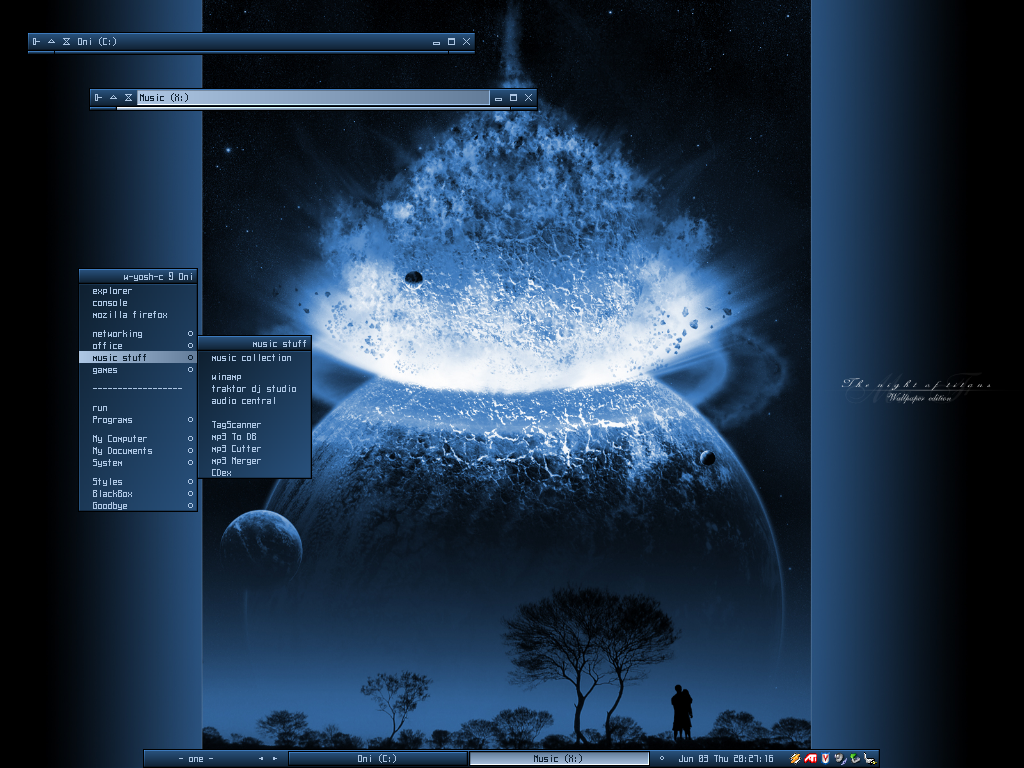Launch mp3 Merger

pyautogui.click(x=255, y=461)
